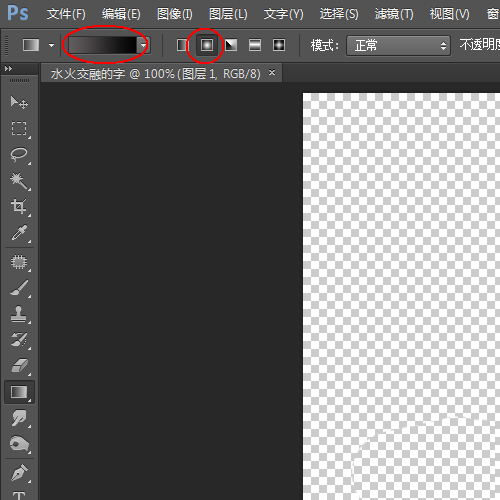
Task: Choose Linear Gradient style
Action: coord(182,45)
